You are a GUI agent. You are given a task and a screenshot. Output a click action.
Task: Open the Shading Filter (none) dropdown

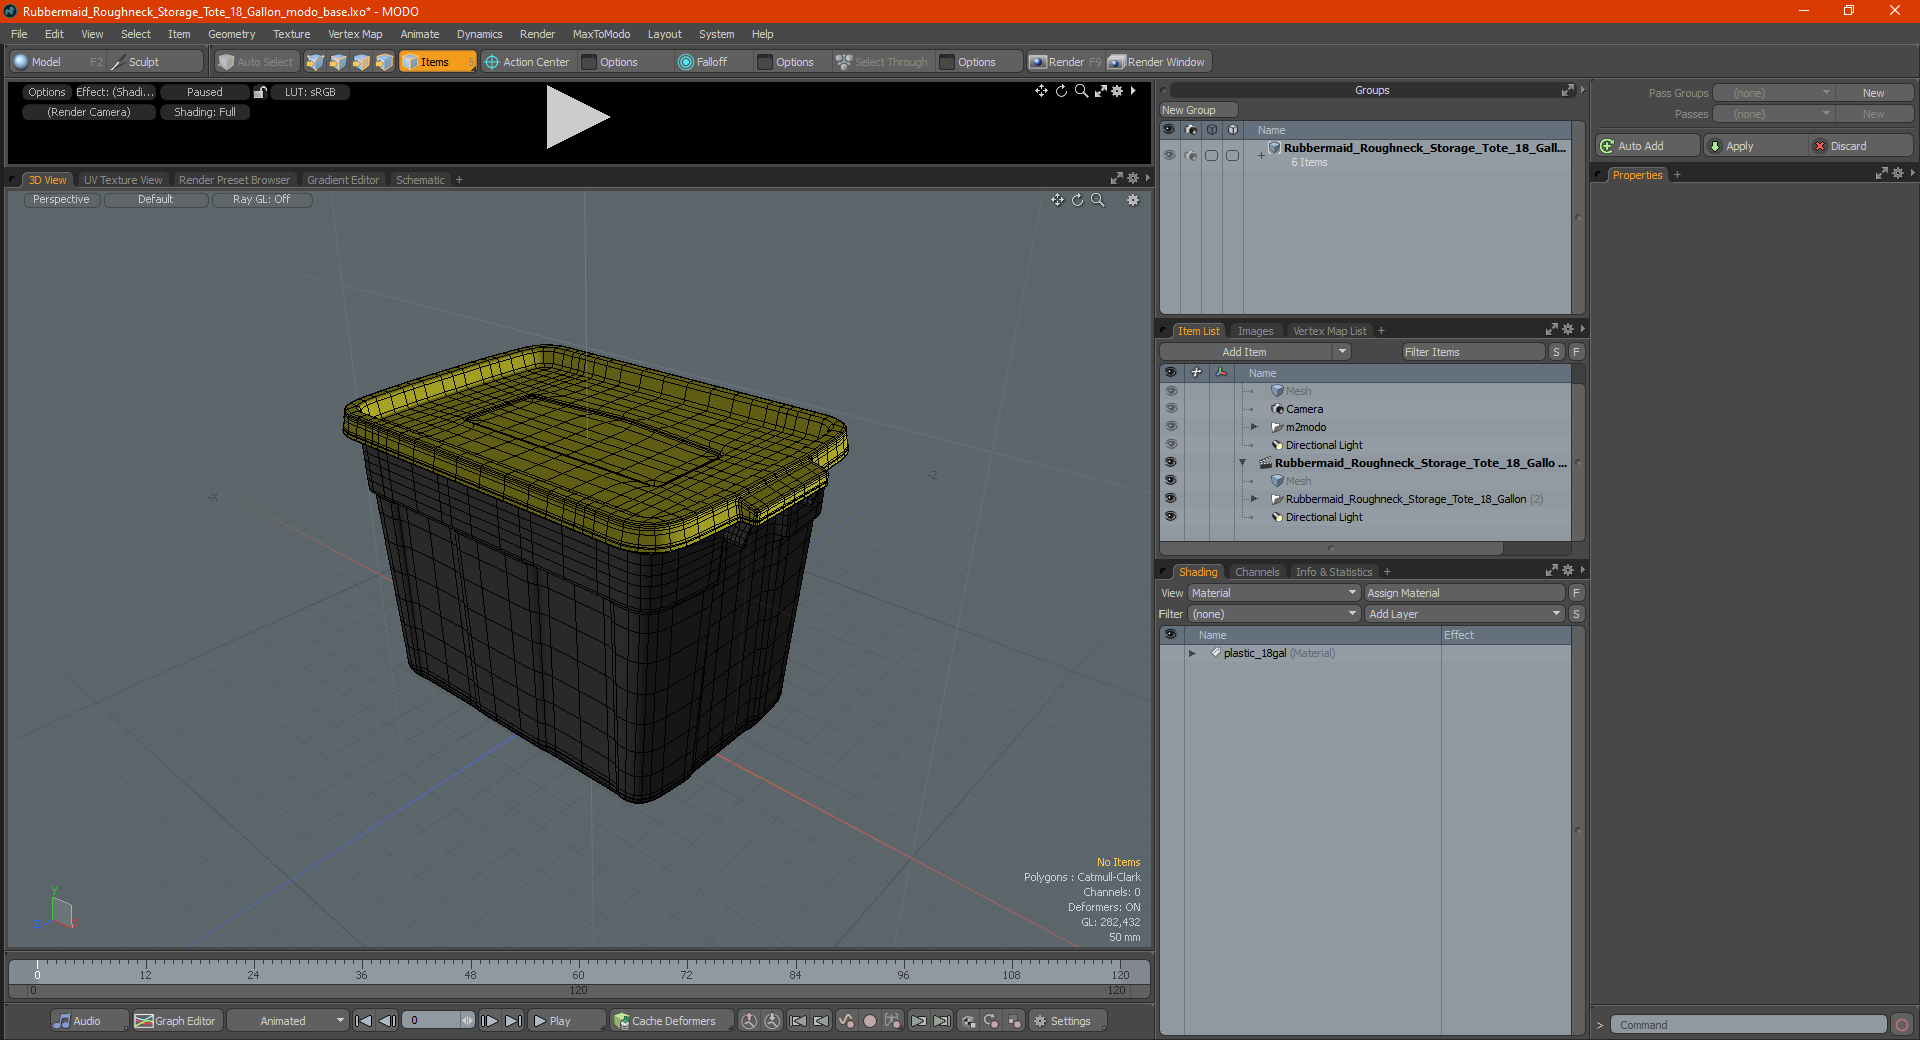(x=1274, y=614)
